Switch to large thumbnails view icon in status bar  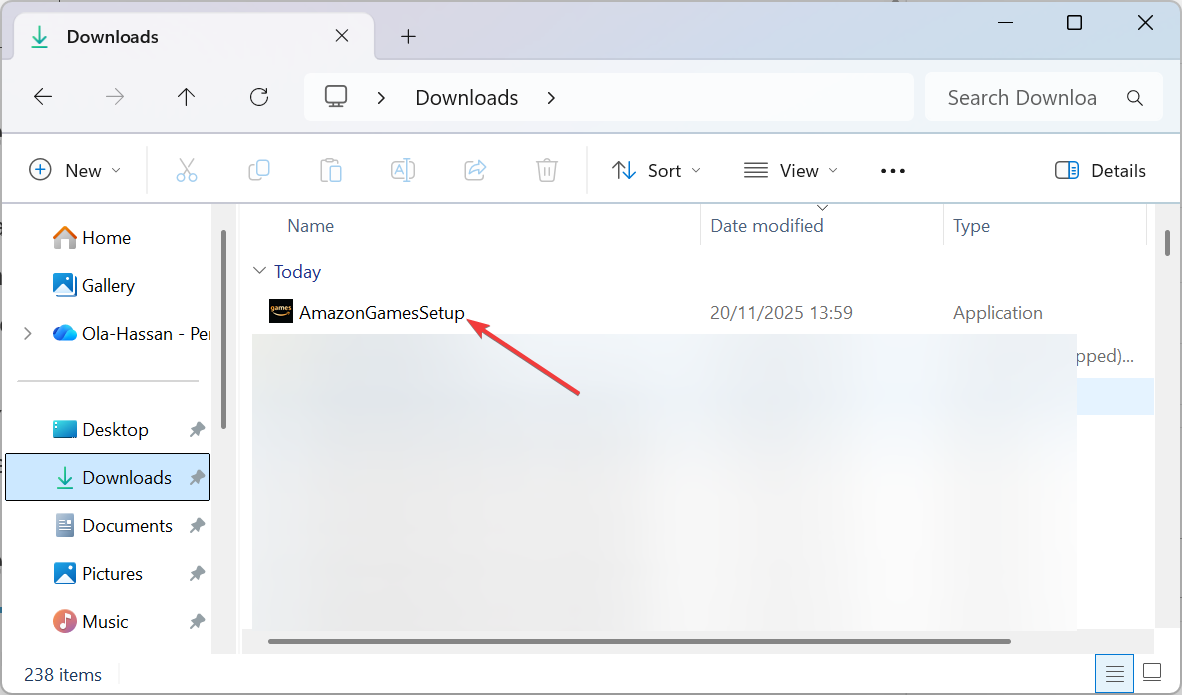coord(1152,672)
